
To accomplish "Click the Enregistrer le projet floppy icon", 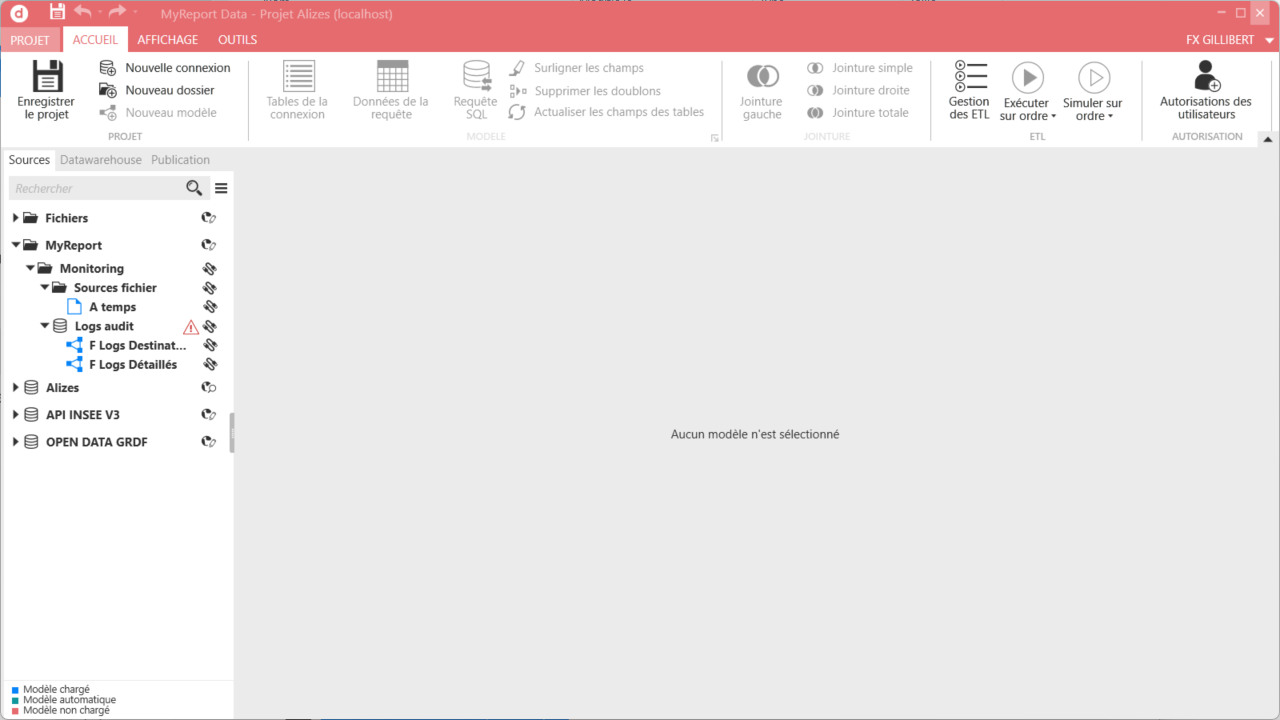I will coord(47,77).
